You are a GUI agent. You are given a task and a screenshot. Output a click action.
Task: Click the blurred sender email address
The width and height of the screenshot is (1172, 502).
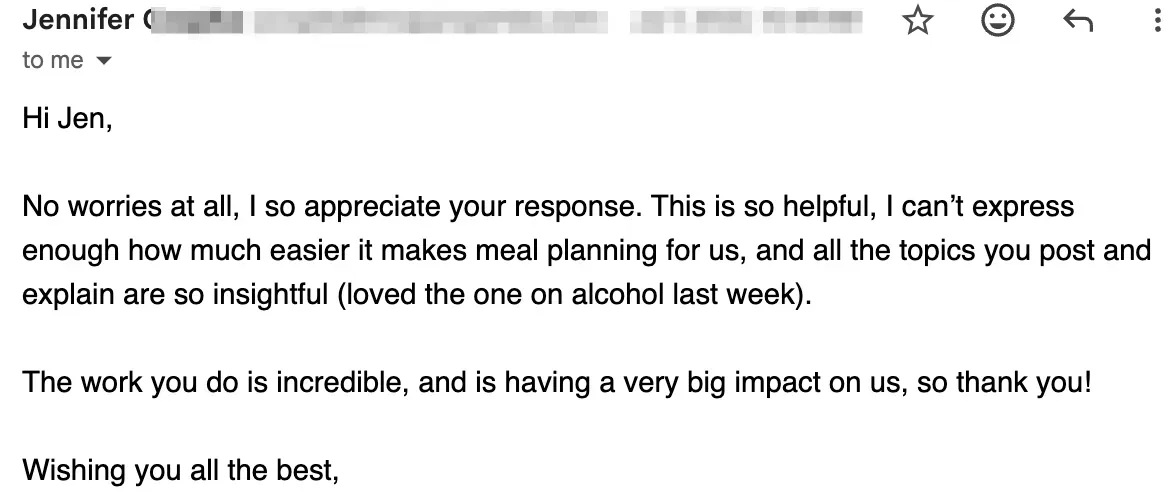point(430,20)
